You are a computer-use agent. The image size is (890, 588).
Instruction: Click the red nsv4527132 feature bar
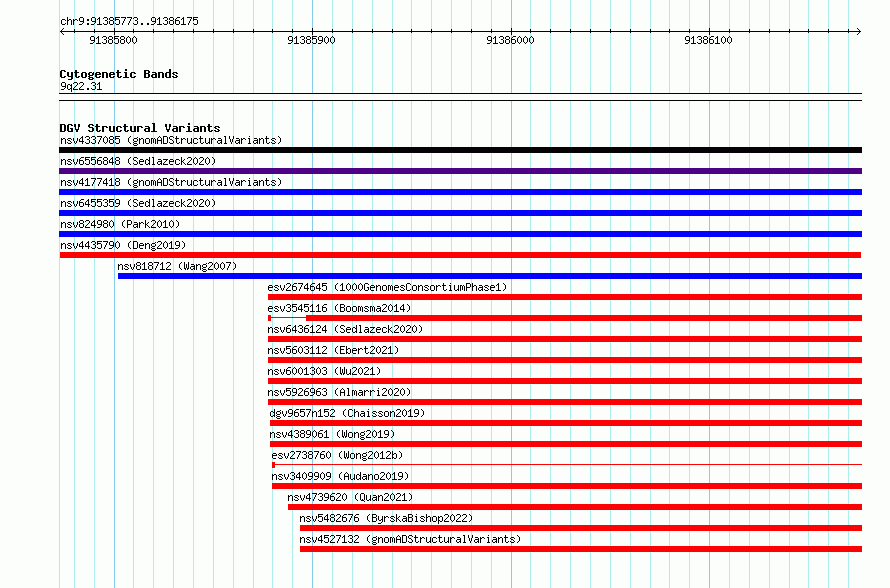pos(581,549)
